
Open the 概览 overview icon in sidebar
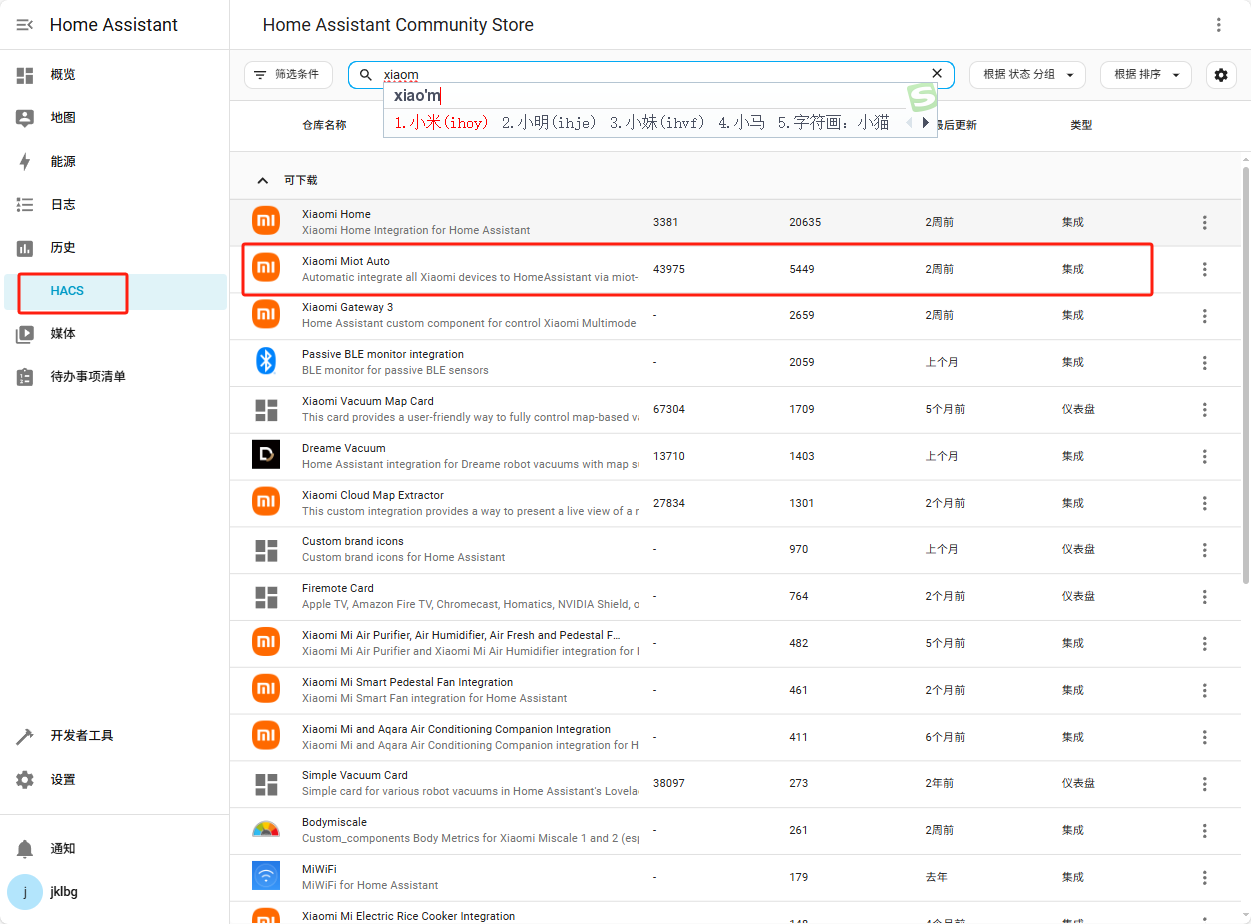click(25, 75)
